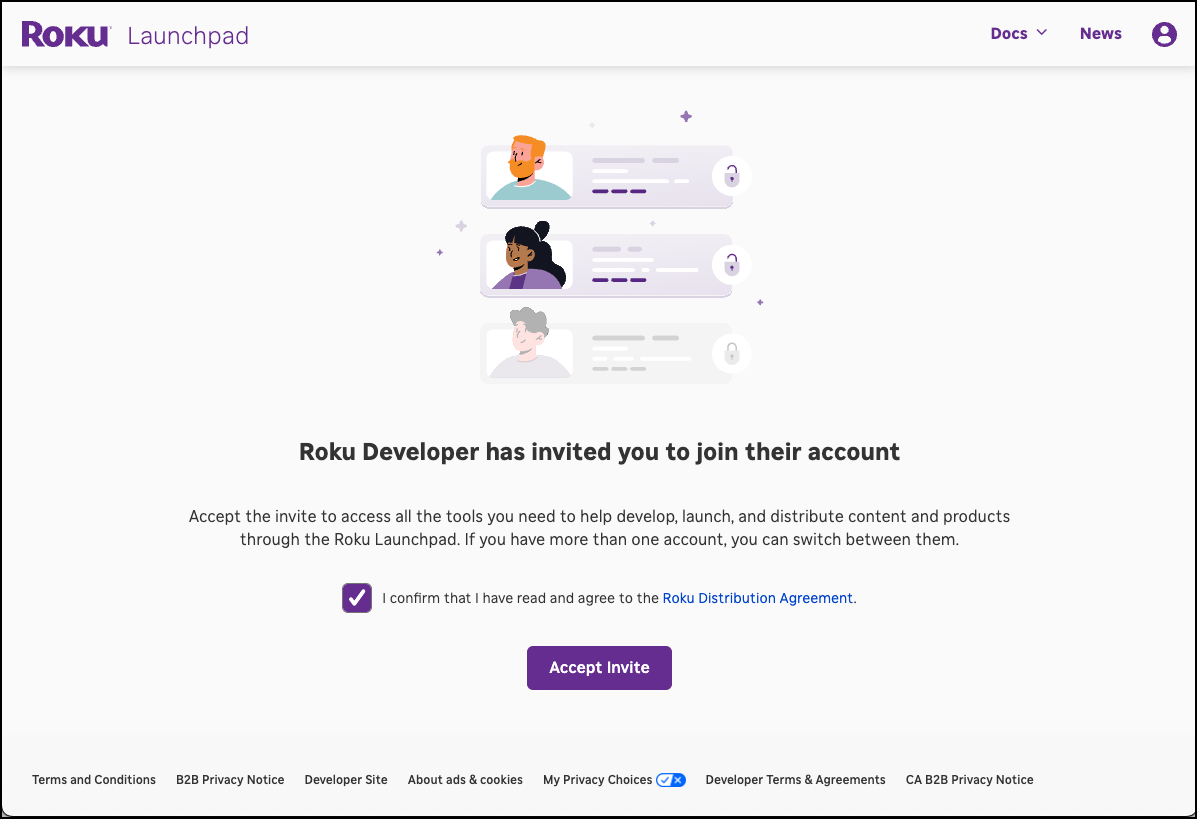Click the Accept Invite button

599,667
